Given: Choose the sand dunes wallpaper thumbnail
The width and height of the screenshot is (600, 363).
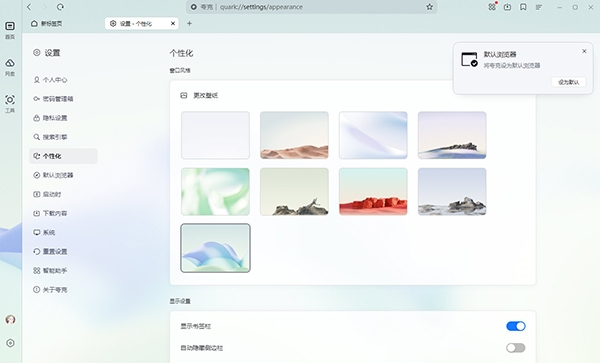Looking at the screenshot, I should click(294, 135).
